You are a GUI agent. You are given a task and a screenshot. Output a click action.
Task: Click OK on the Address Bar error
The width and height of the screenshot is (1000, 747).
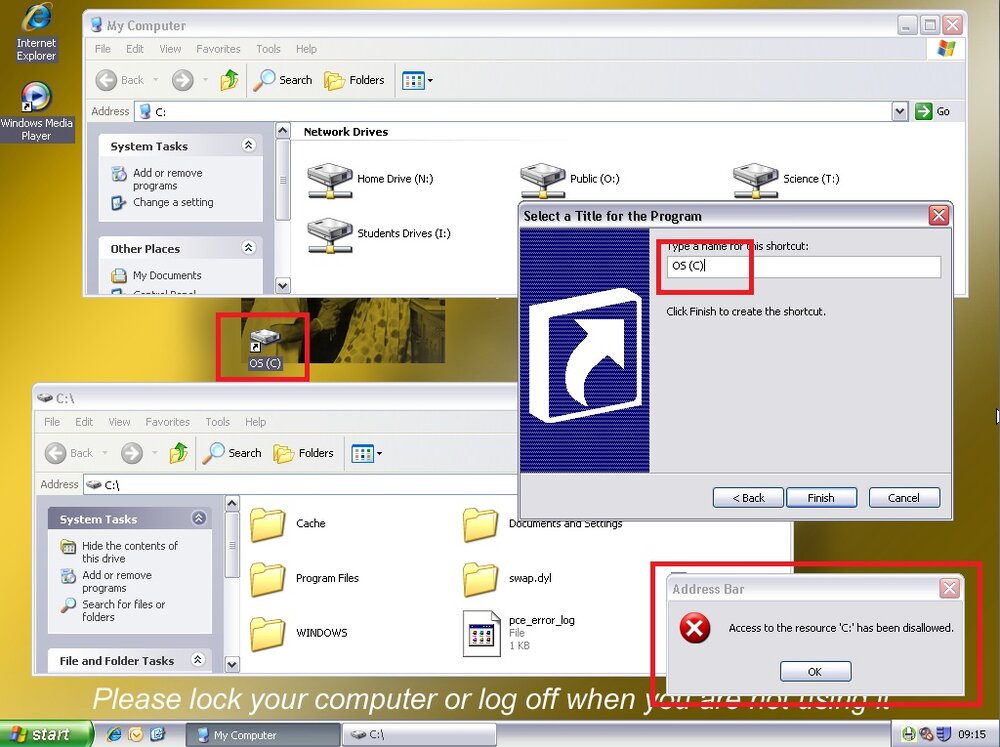point(815,672)
